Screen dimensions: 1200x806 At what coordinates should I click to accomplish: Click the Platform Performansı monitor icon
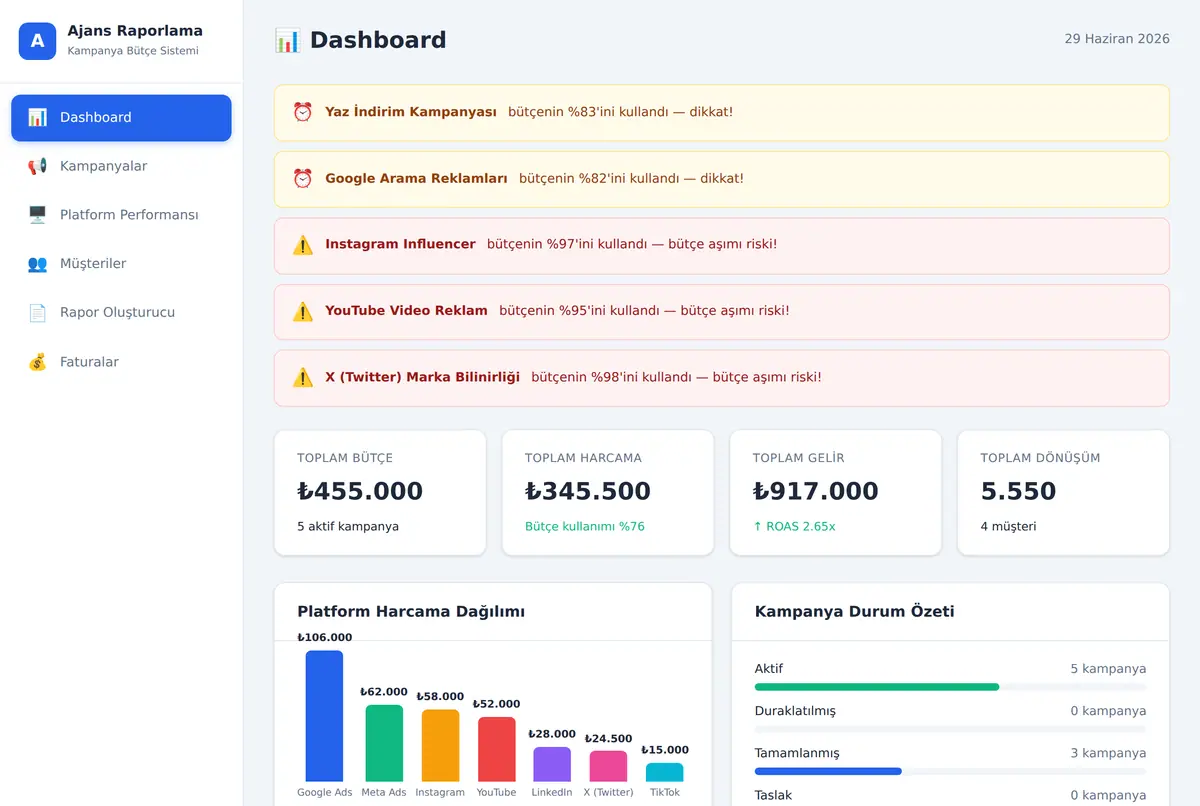37,215
